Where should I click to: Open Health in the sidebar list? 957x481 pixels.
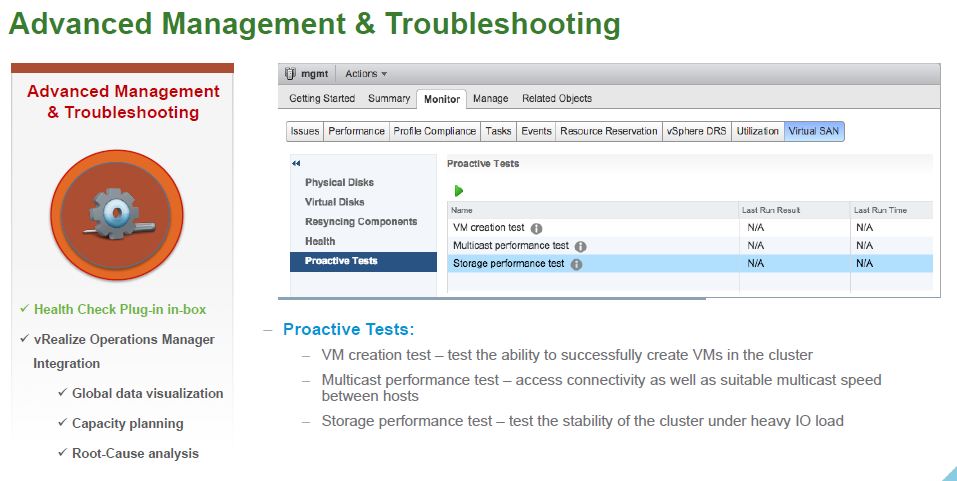[320, 241]
